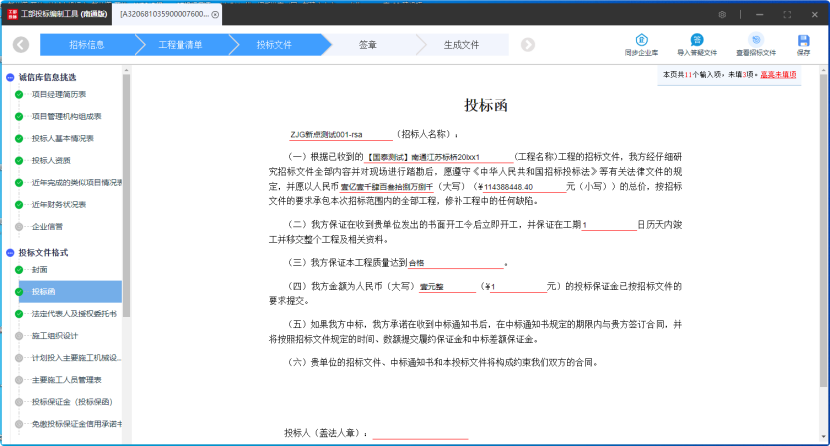The width and height of the screenshot is (830, 446).
Task: Click the 投标人（盖法人章） blank field
Action: pyautogui.click(x=420, y=434)
